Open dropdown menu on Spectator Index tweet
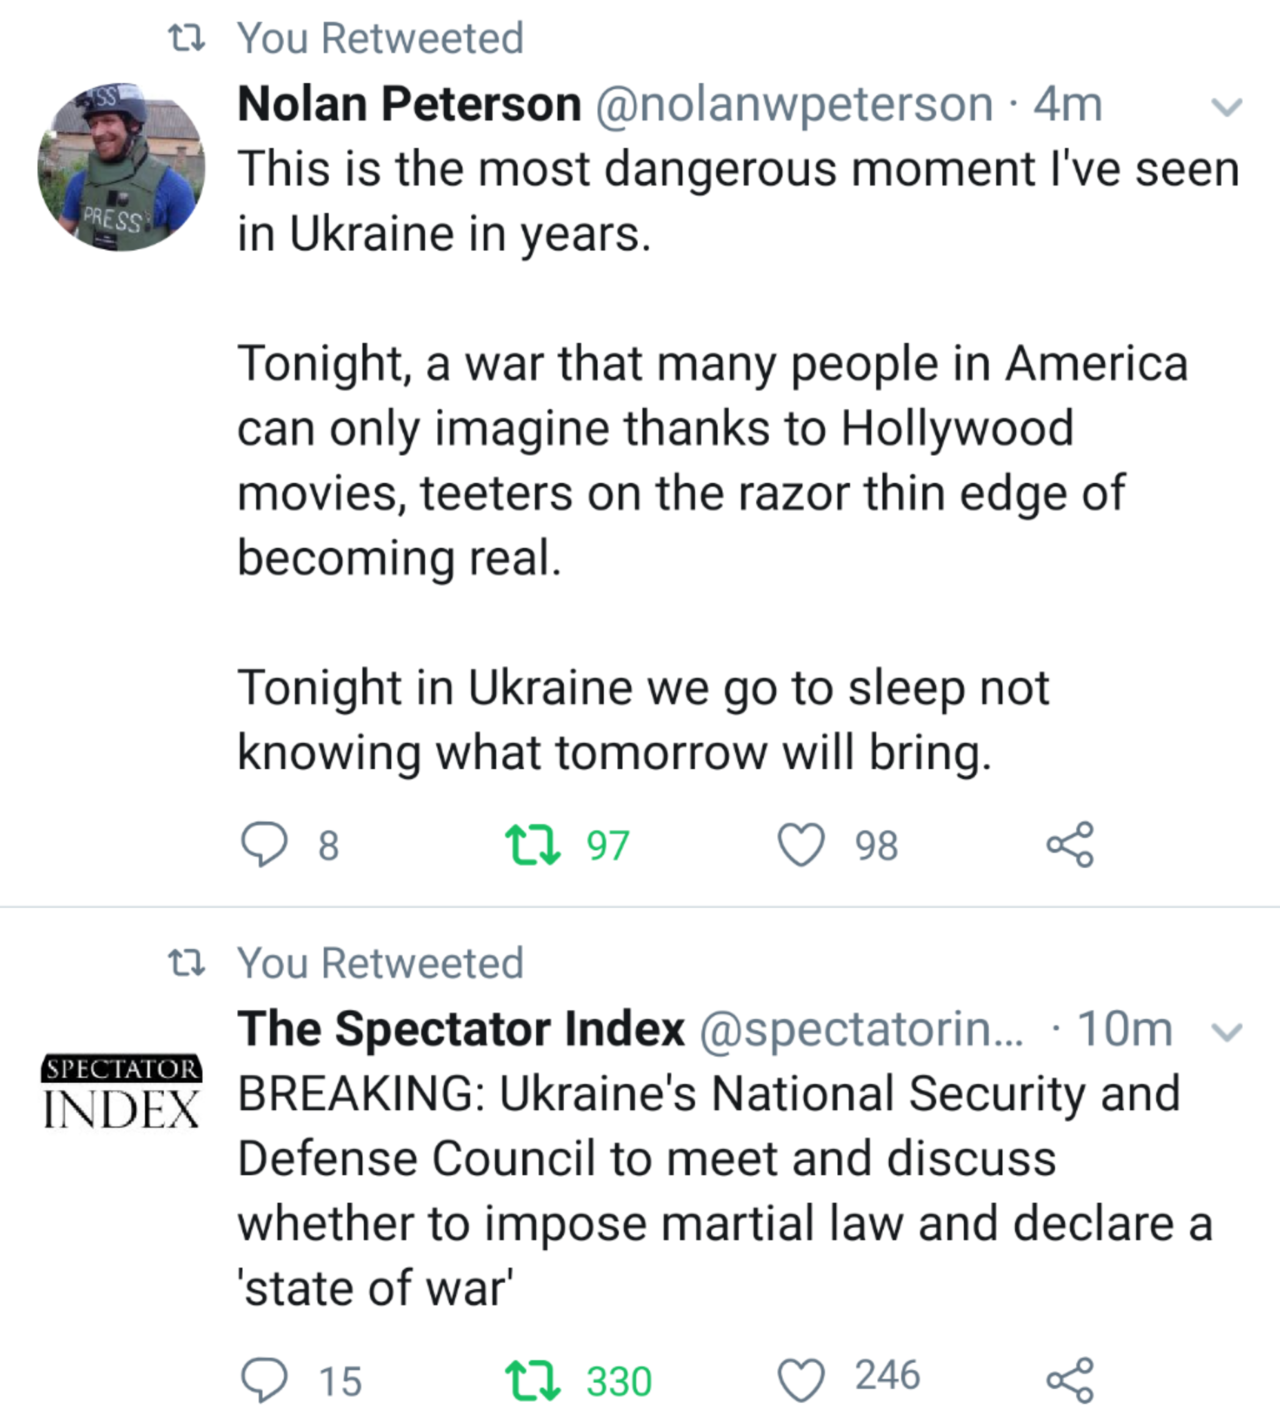Image resolution: width=1280 pixels, height=1412 pixels. click(x=1226, y=1031)
